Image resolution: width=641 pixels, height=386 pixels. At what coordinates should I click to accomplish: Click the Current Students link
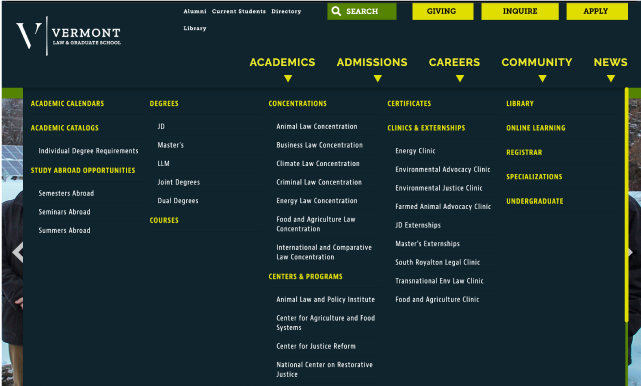(x=239, y=11)
